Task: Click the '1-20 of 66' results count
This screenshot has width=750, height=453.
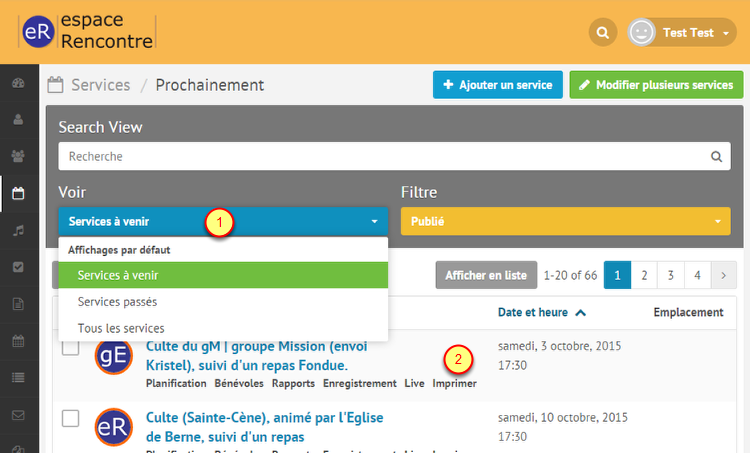Action: tap(570, 275)
